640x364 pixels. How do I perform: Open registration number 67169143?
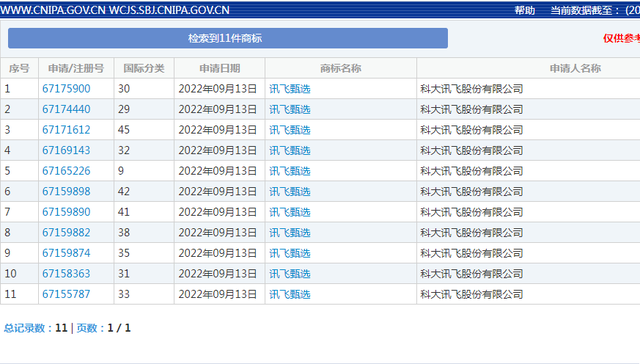pyautogui.click(x=66, y=150)
